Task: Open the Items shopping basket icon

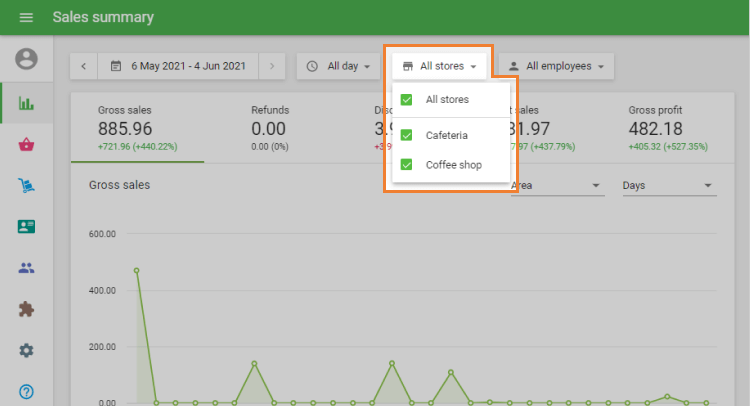Action: (26, 145)
